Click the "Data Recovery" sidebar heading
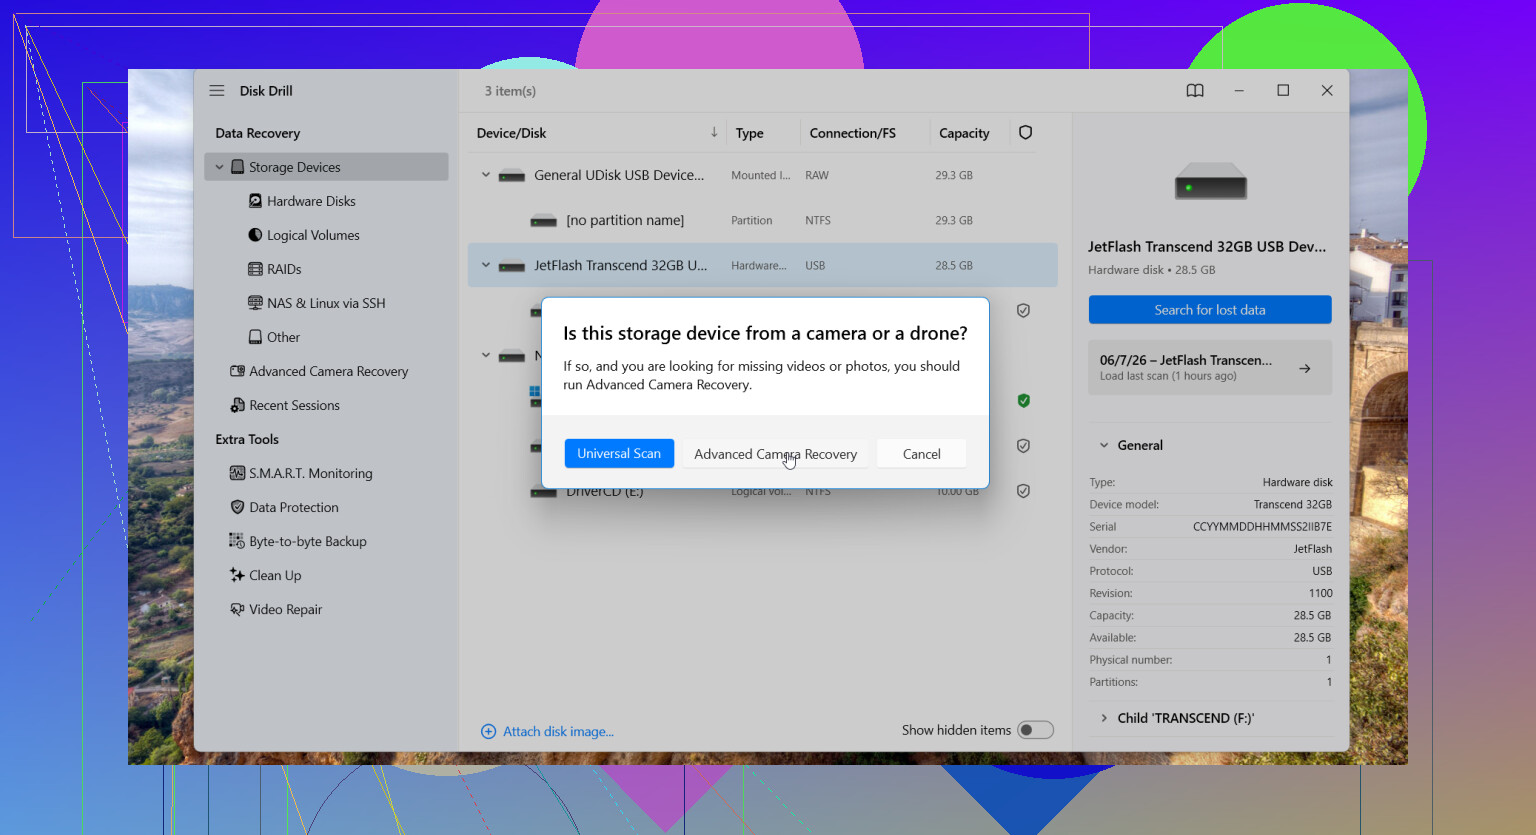Screen dimensions: 1536x835 pyautogui.click(x=257, y=133)
